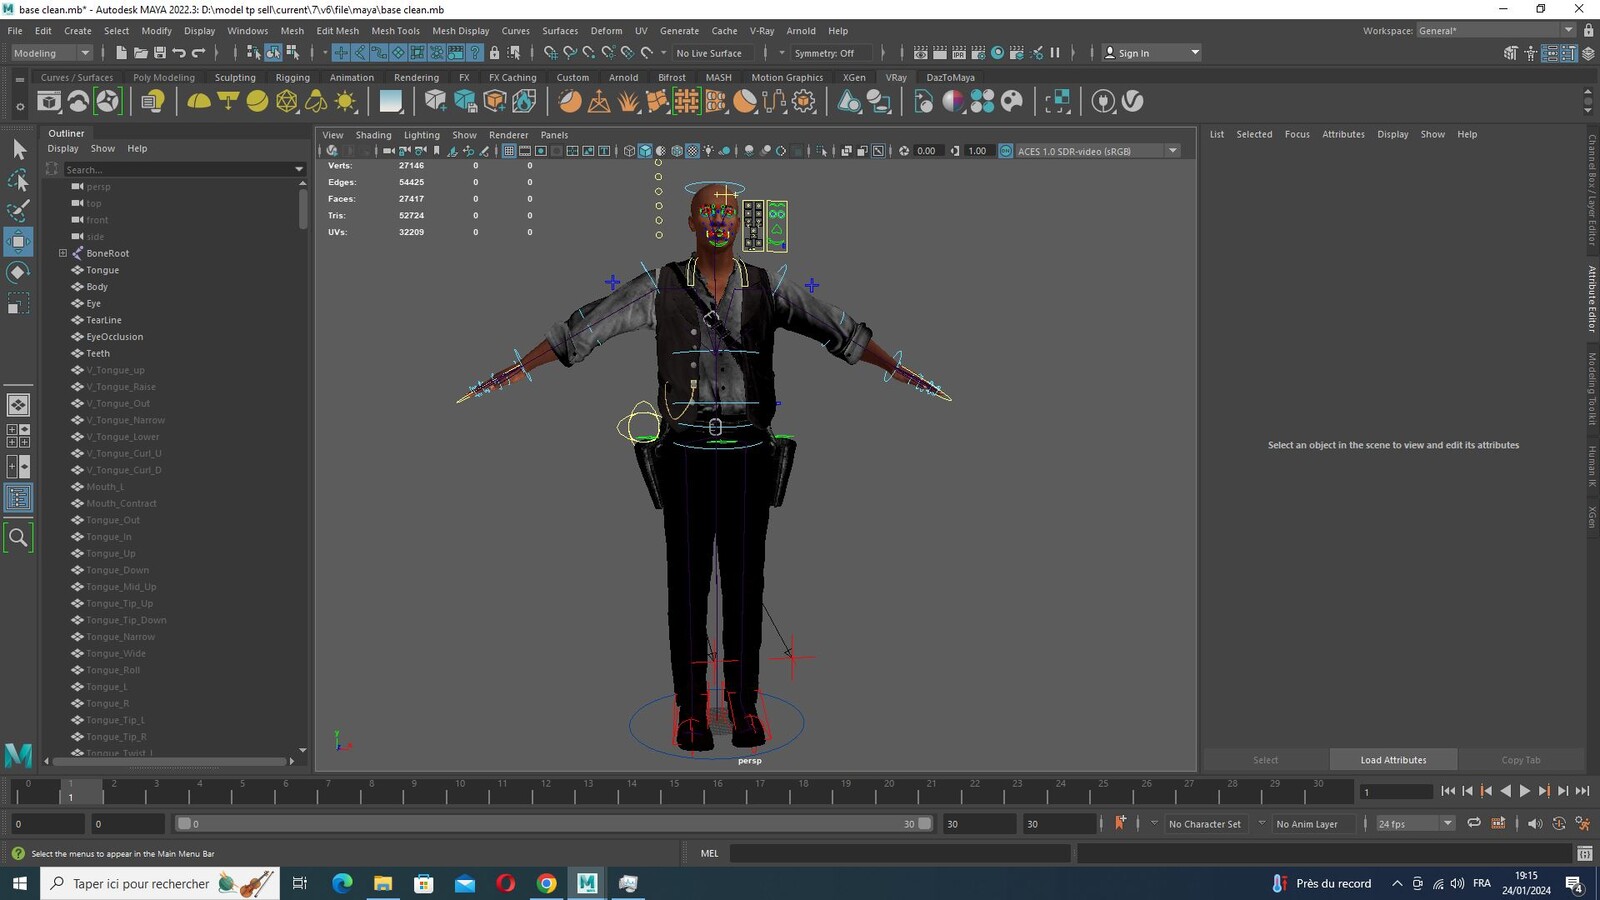Screen dimensions: 1600x900
Task: Click the Load Attributes button
Action: [1393, 760]
